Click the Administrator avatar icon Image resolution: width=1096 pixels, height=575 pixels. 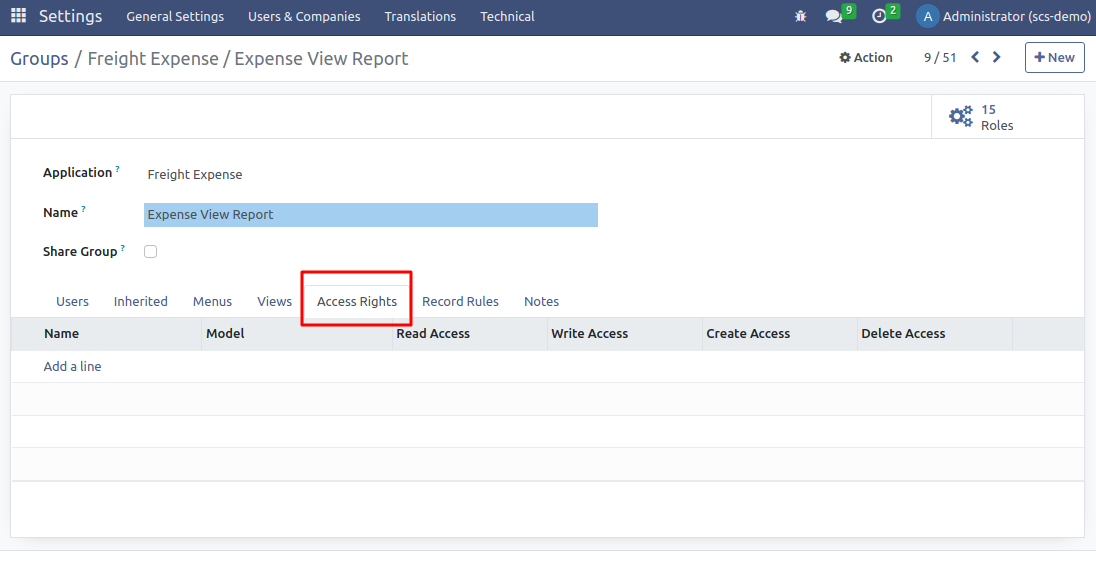point(927,16)
